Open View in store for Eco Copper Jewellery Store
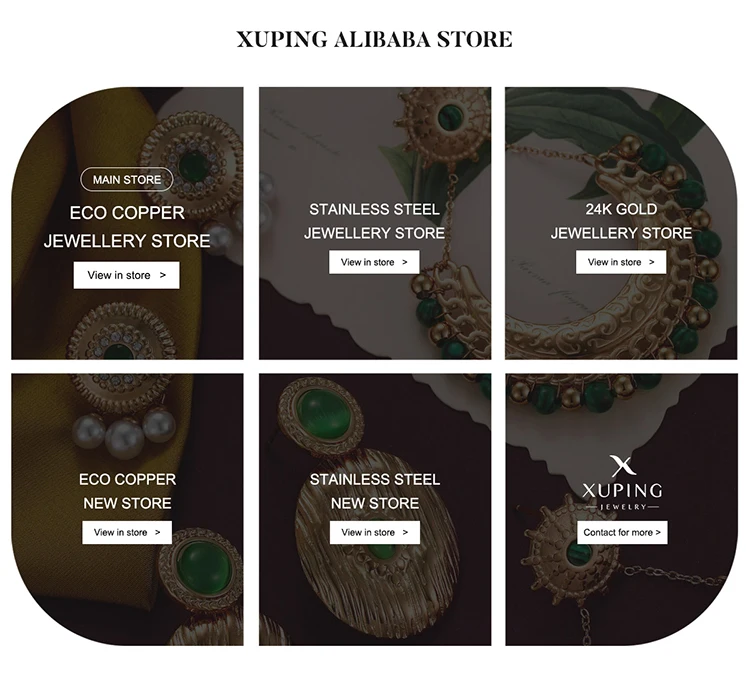 coord(126,275)
